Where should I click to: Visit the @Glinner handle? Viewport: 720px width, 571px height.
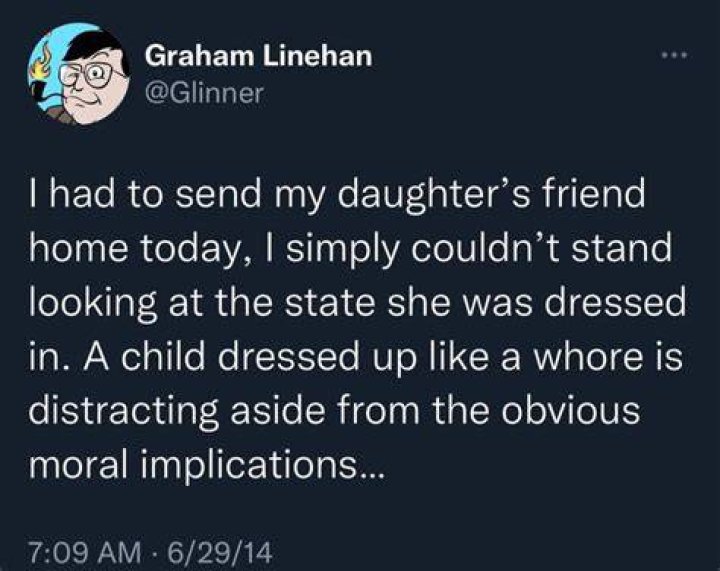(204, 93)
